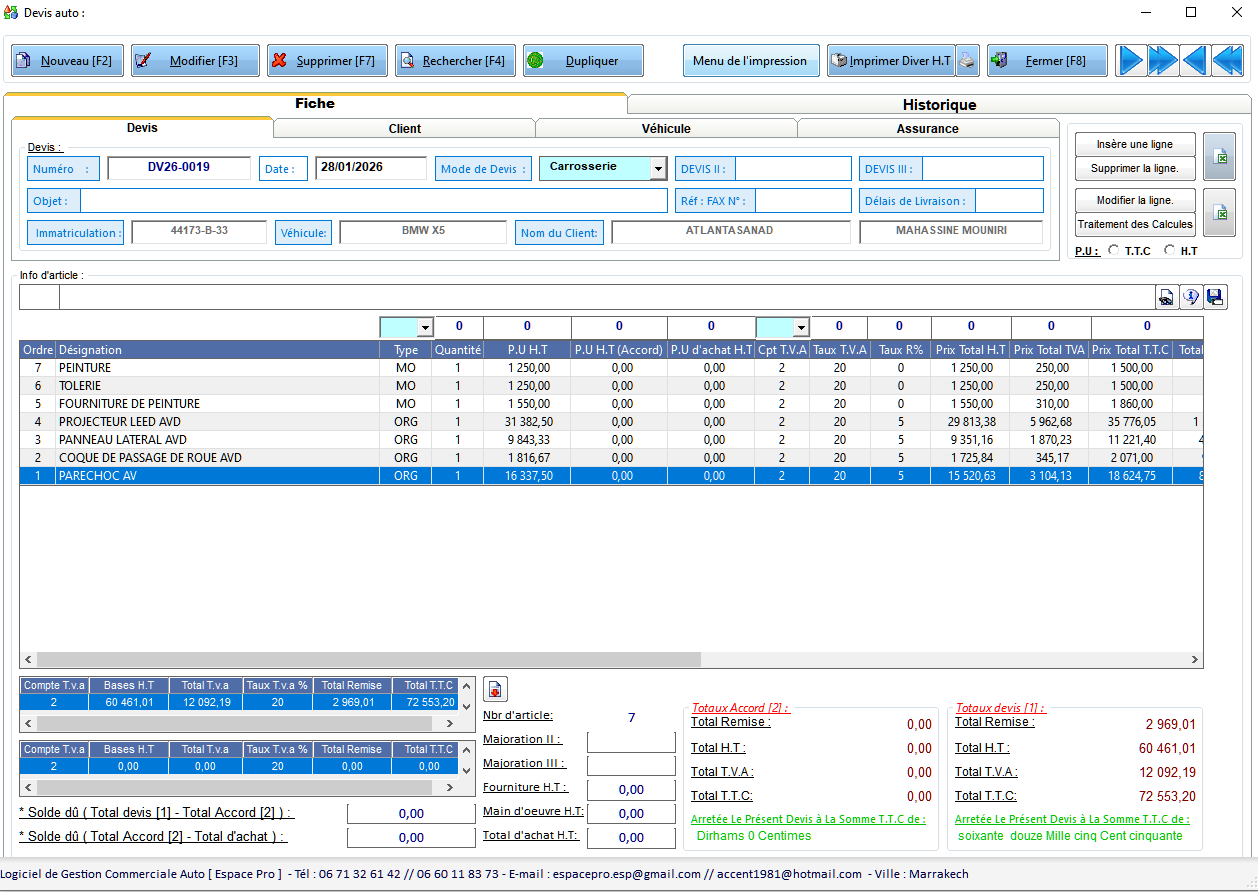Click the article search icon left of the help icon

tap(1167, 297)
